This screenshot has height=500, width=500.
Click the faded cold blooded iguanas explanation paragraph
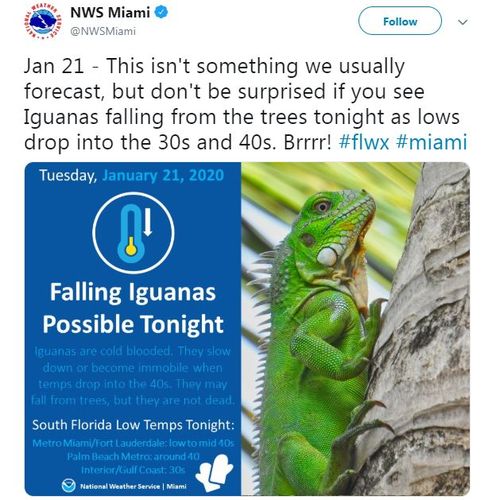point(133,376)
